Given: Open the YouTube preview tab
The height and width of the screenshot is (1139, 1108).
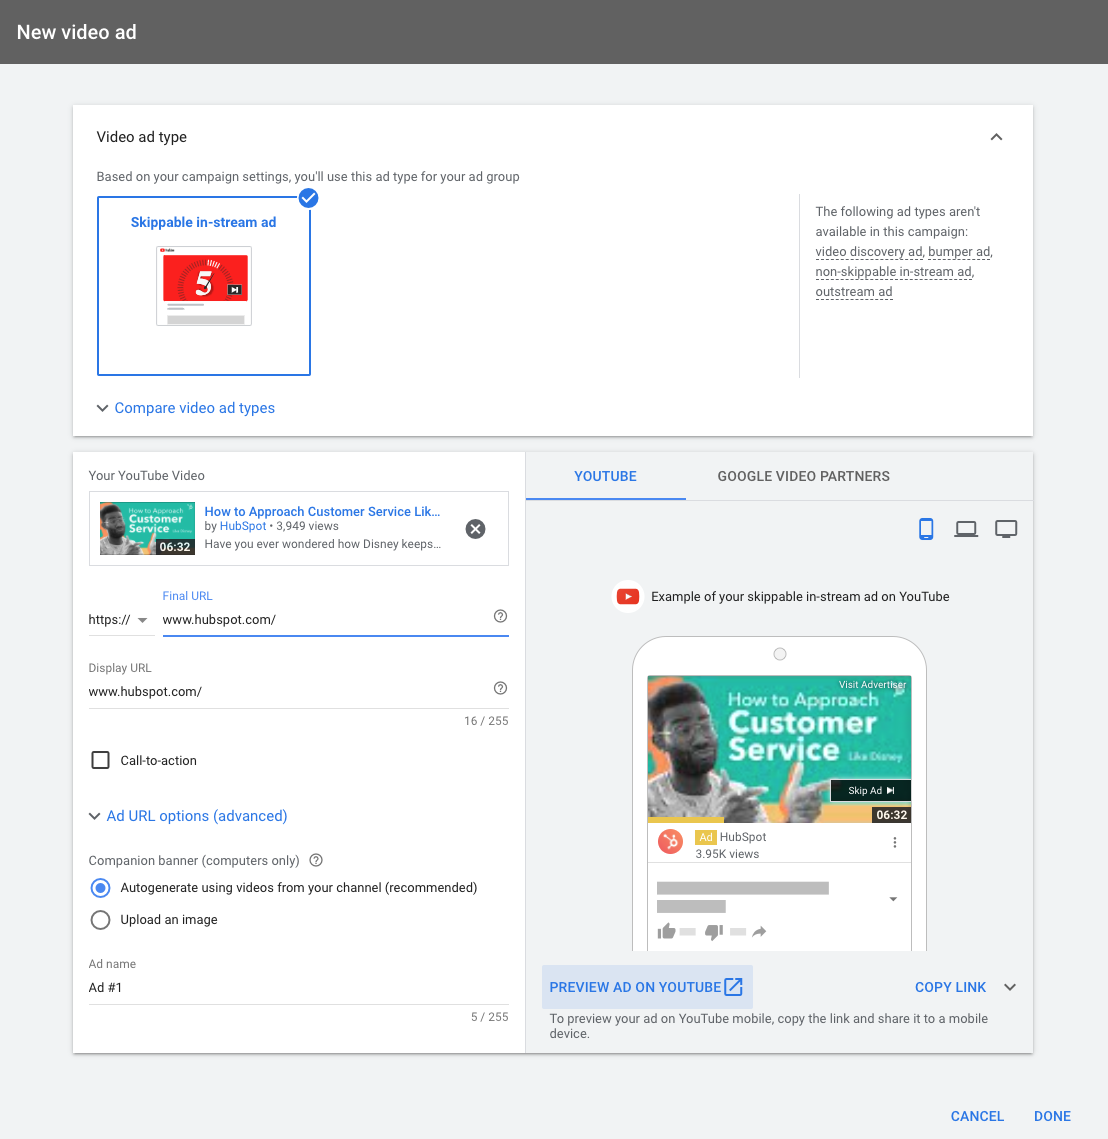Looking at the screenshot, I should pos(605,476).
